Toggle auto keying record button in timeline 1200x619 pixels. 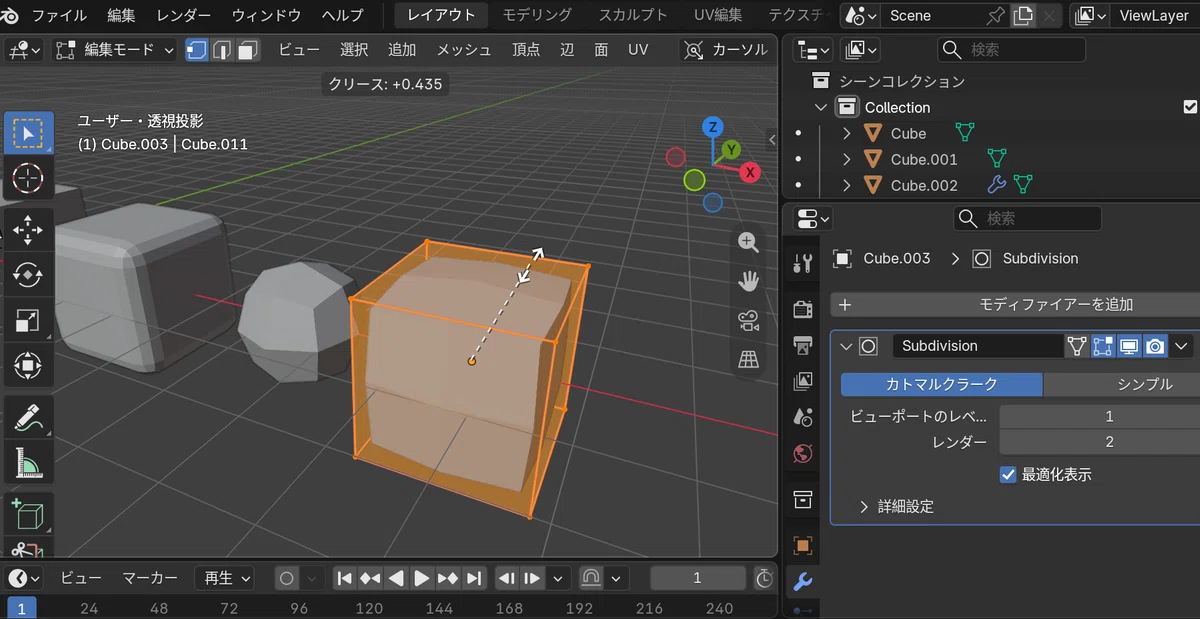[287, 578]
